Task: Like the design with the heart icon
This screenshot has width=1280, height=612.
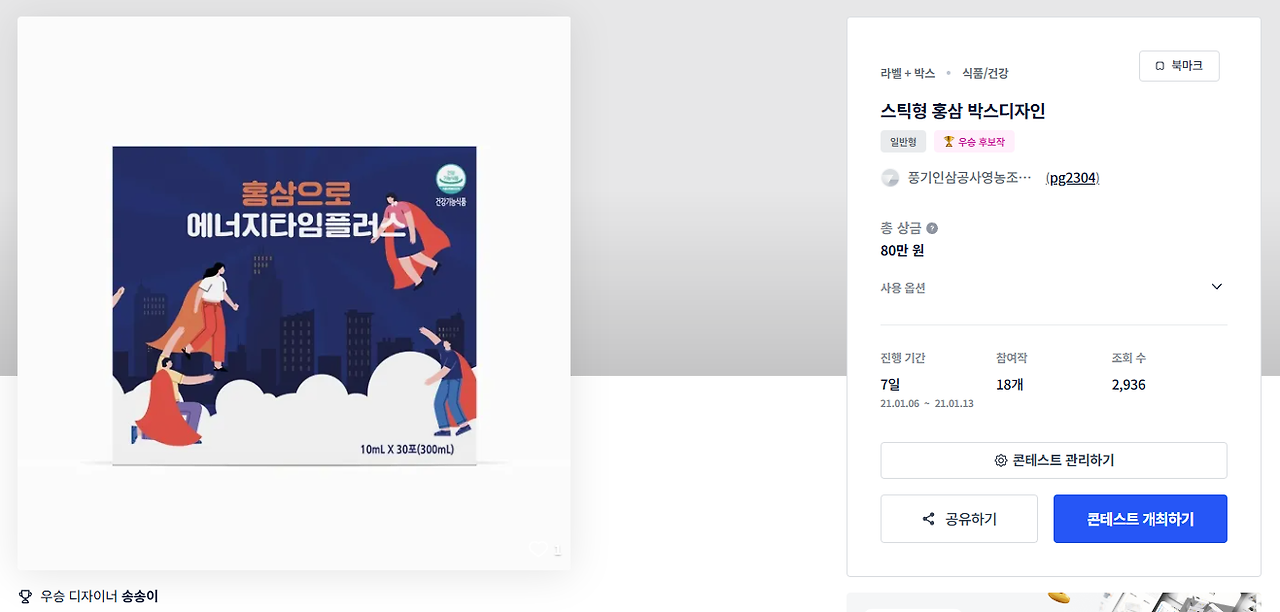Action: (x=538, y=548)
